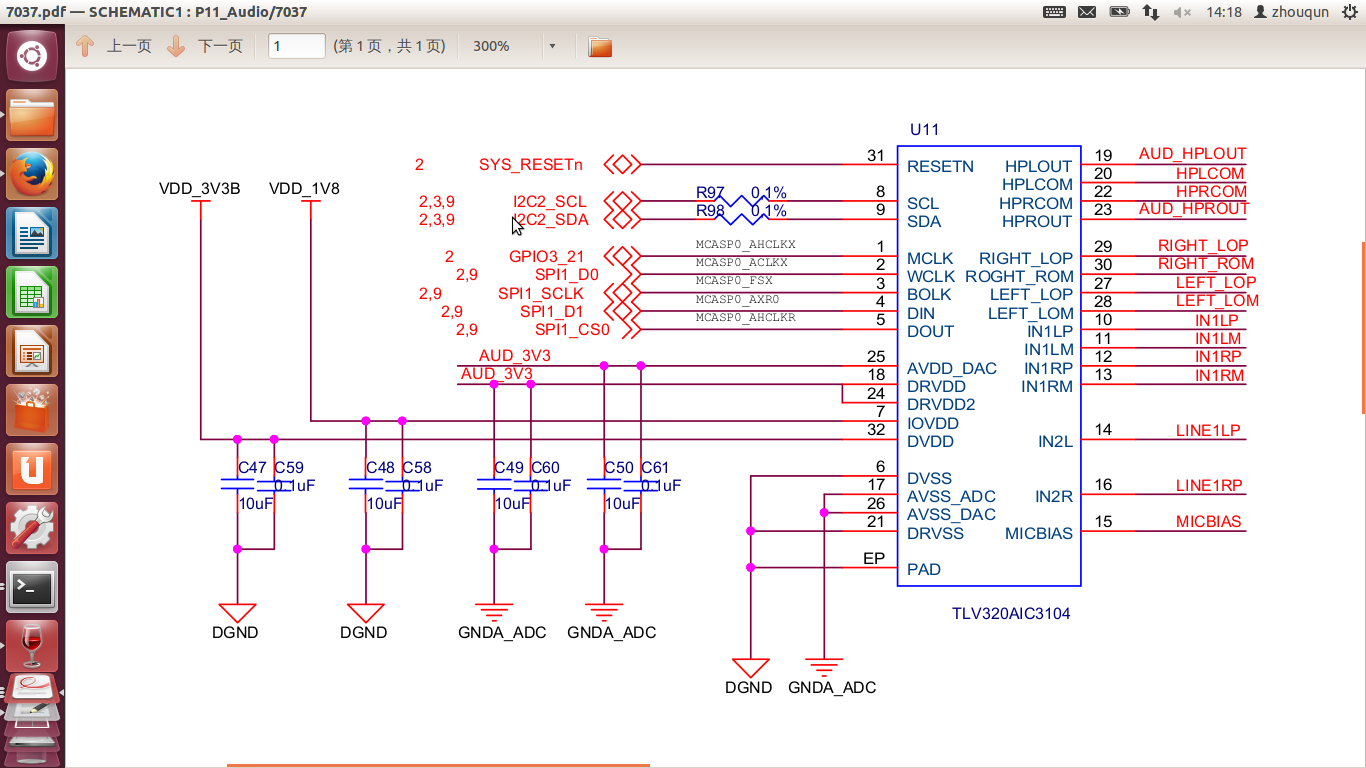Open the Ubuntu One launcher icon
Viewport: 1366px width, 768px height.
click(x=32, y=470)
